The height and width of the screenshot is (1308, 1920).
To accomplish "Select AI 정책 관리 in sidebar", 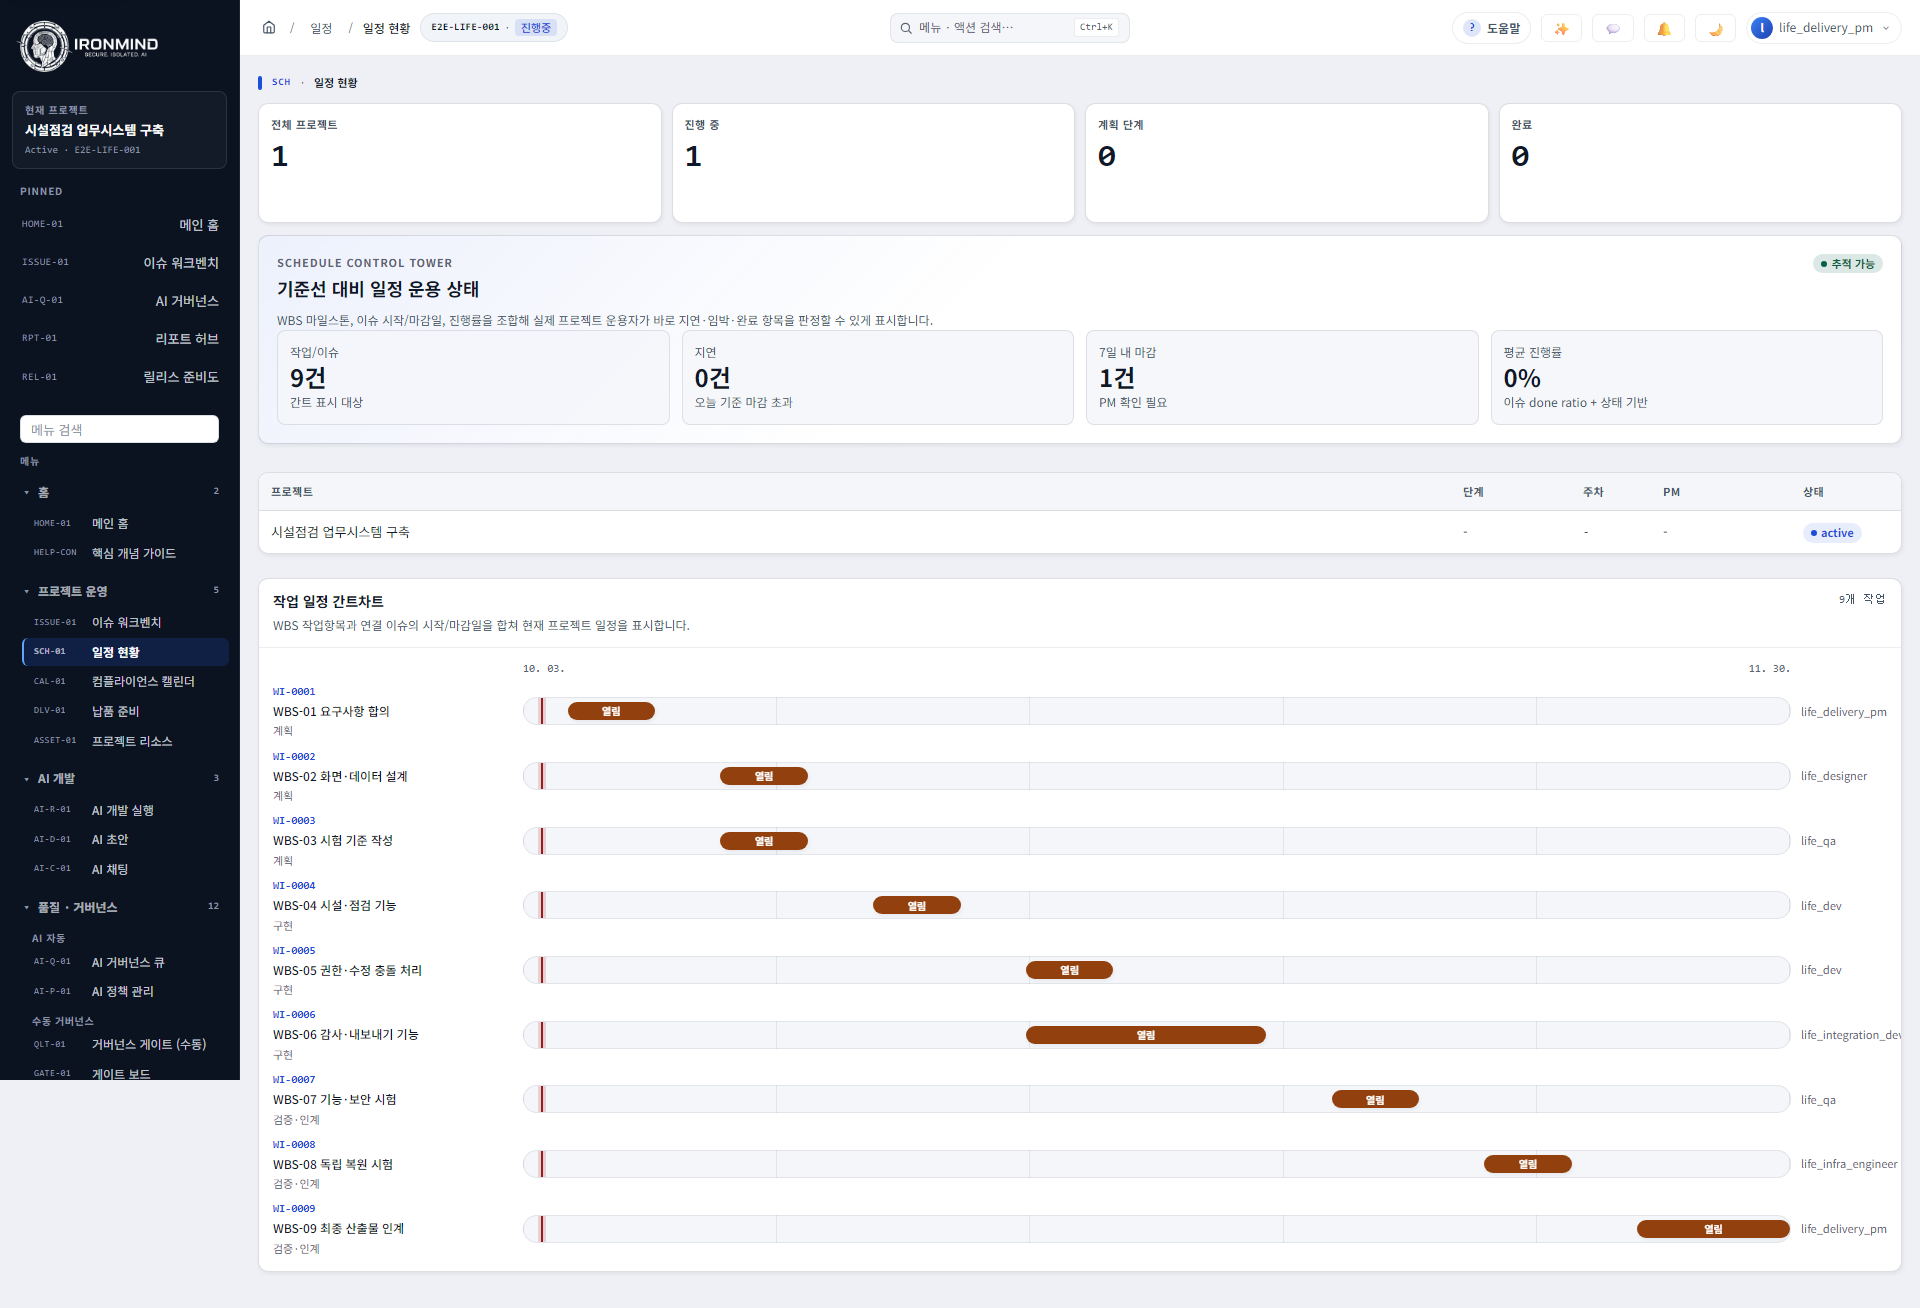I will [x=125, y=991].
